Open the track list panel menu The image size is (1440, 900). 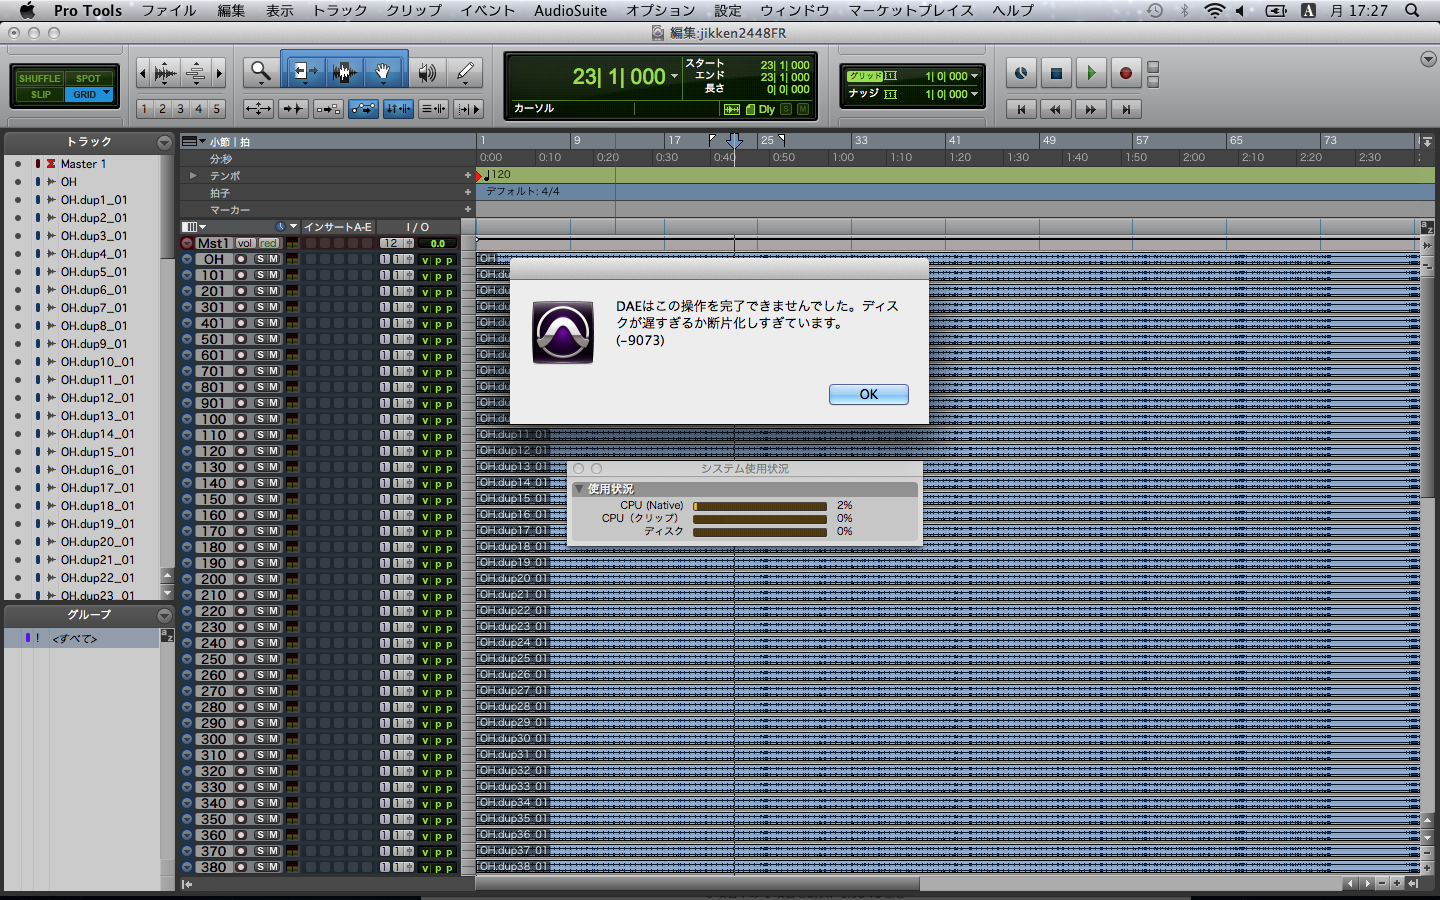coord(164,143)
